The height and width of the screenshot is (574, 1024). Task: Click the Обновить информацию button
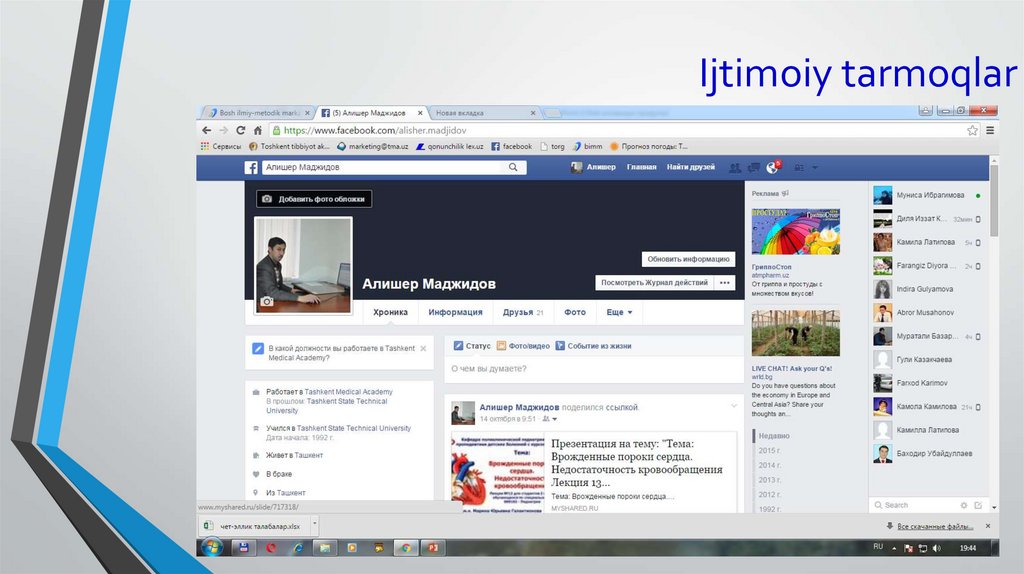[688, 259]
